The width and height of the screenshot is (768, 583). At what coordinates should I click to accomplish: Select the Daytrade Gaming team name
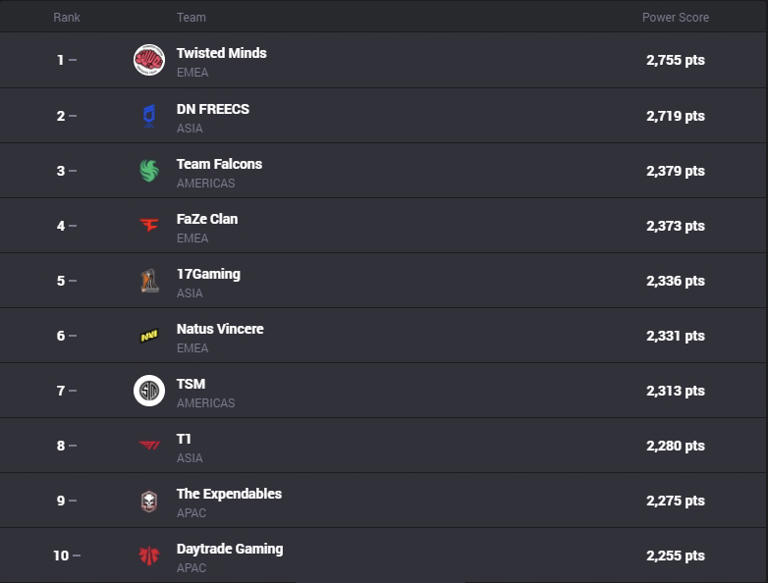tap(229, 548)
